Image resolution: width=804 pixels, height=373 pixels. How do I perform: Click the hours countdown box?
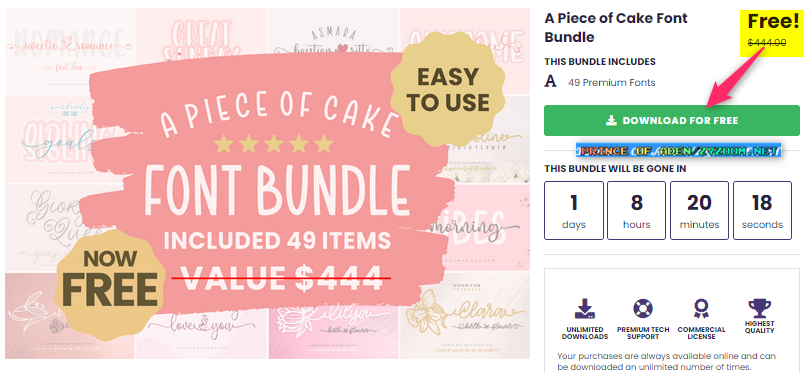tap(636, 210)
